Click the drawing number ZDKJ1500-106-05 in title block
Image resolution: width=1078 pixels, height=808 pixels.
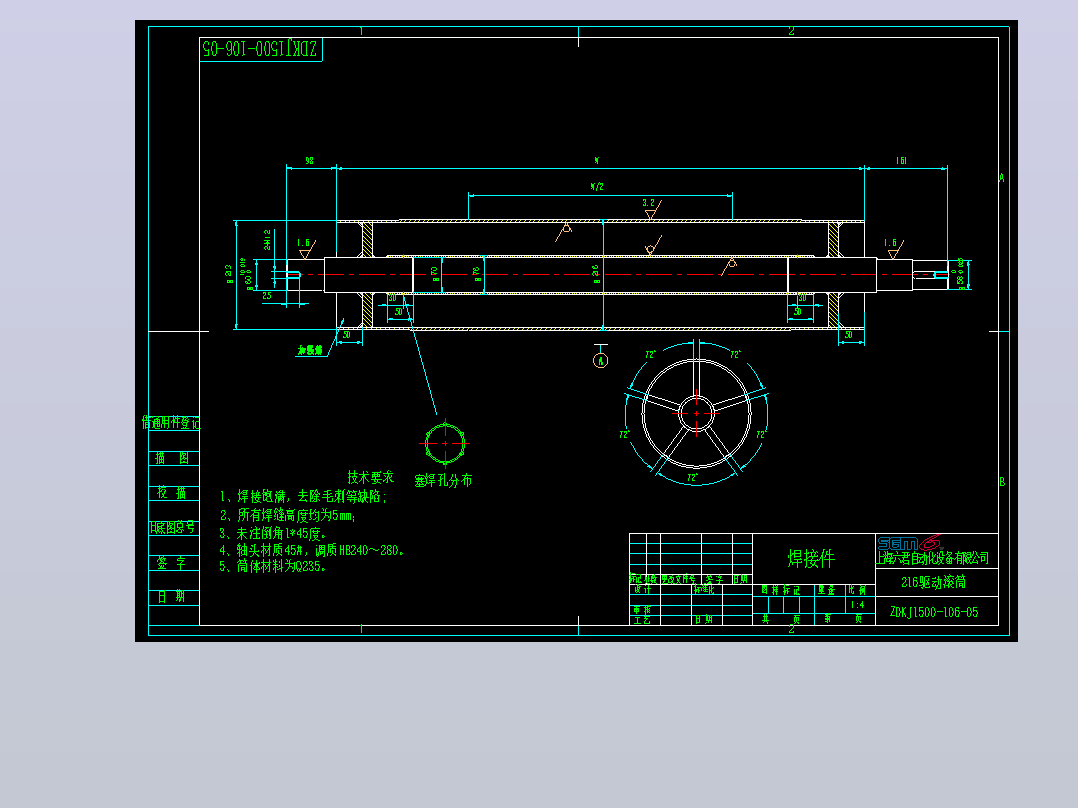point(934,612)
